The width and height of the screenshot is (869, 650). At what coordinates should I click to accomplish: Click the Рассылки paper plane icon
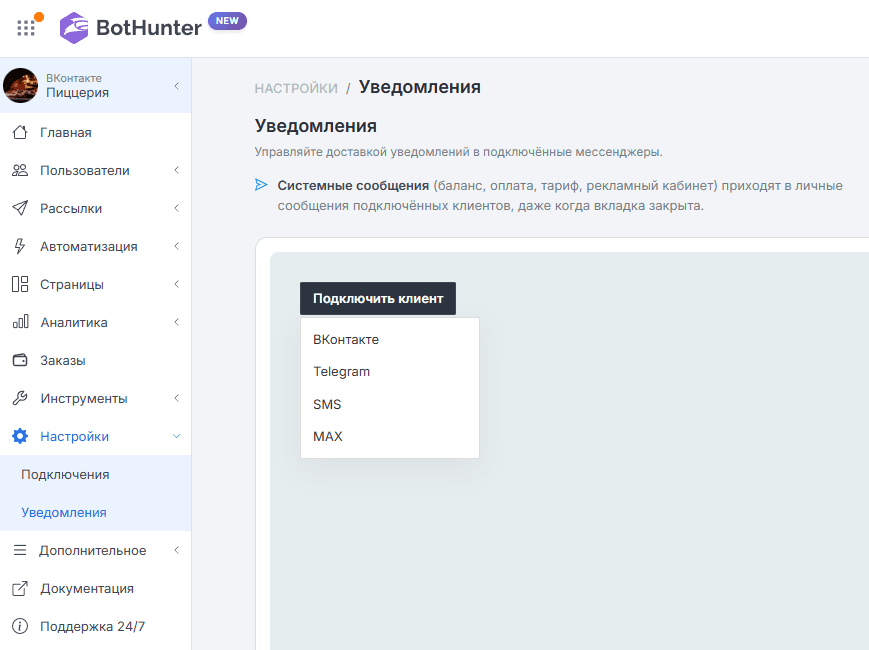pos(20,208)
